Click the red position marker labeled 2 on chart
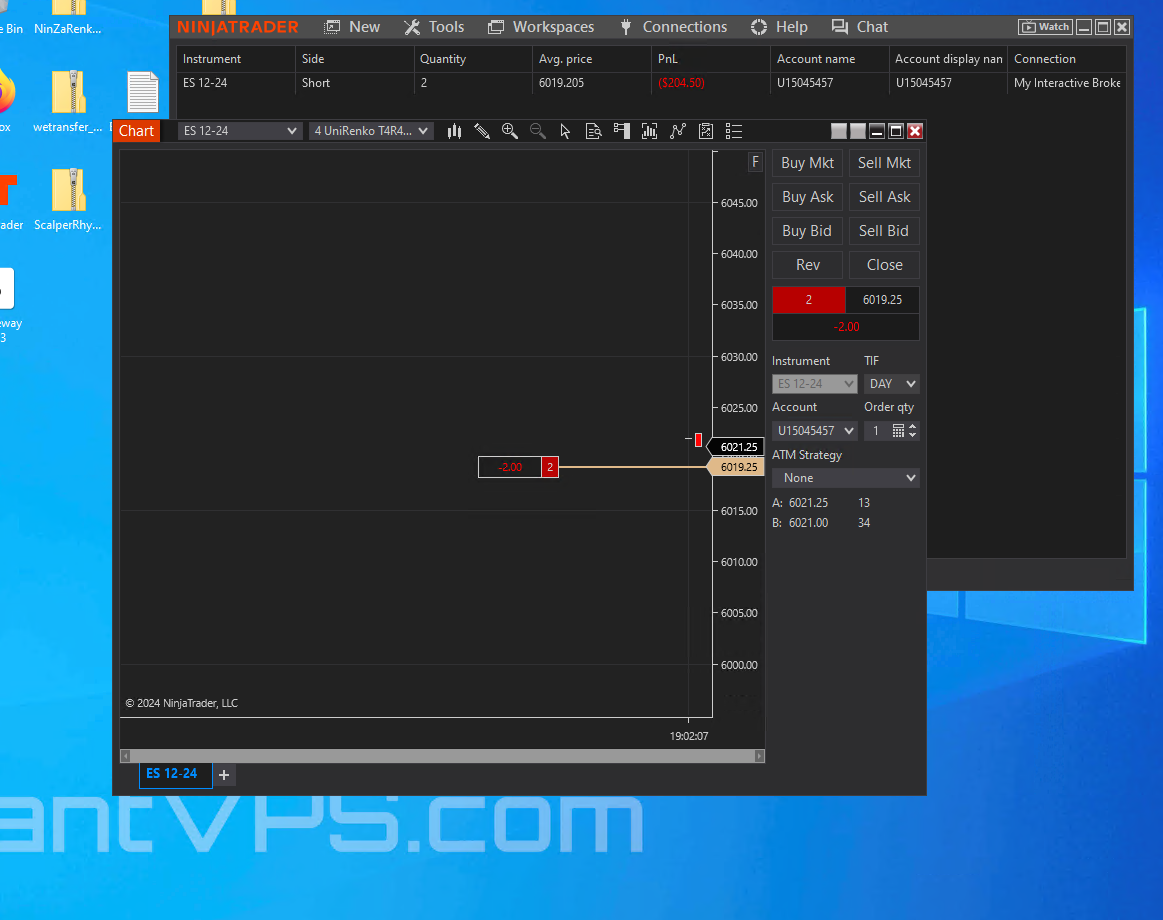Viewport: 1163px width, 920px height. (550, 467)
